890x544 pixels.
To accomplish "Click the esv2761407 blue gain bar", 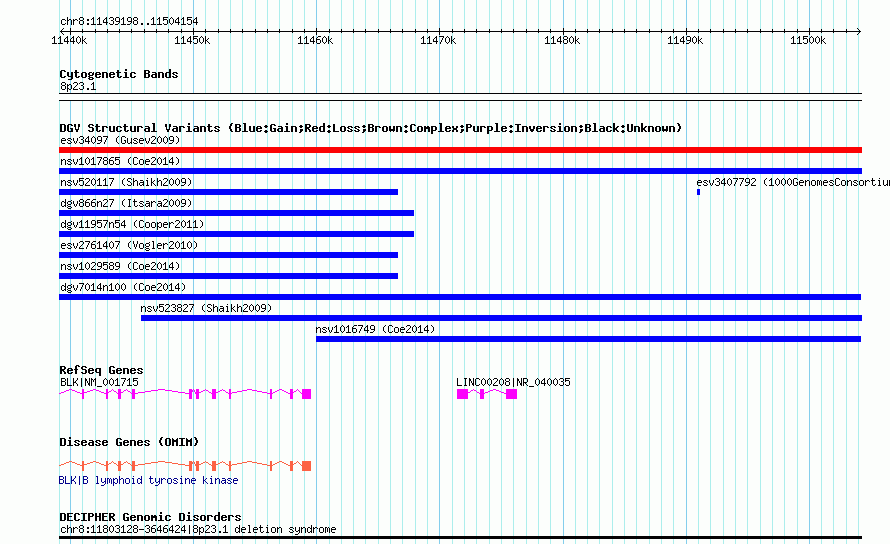I will pos(228,255).
